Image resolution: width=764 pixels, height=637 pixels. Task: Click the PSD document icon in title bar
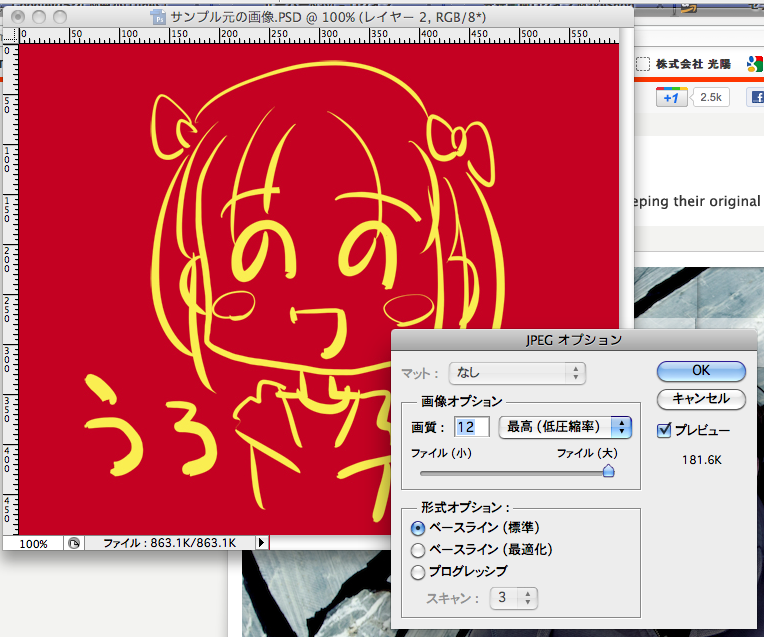(x=159, y=18)
